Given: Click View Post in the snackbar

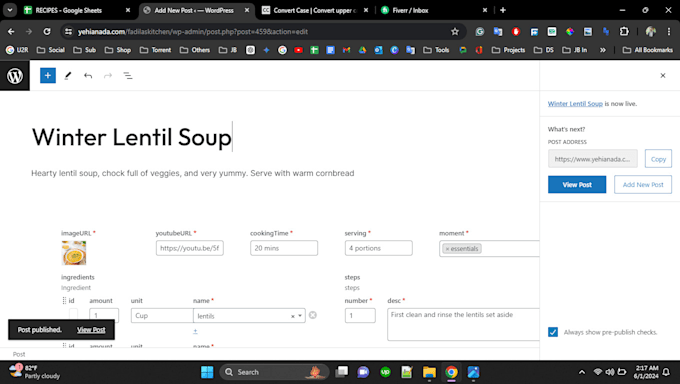Looking at the screenshot, I should (91, 330).
